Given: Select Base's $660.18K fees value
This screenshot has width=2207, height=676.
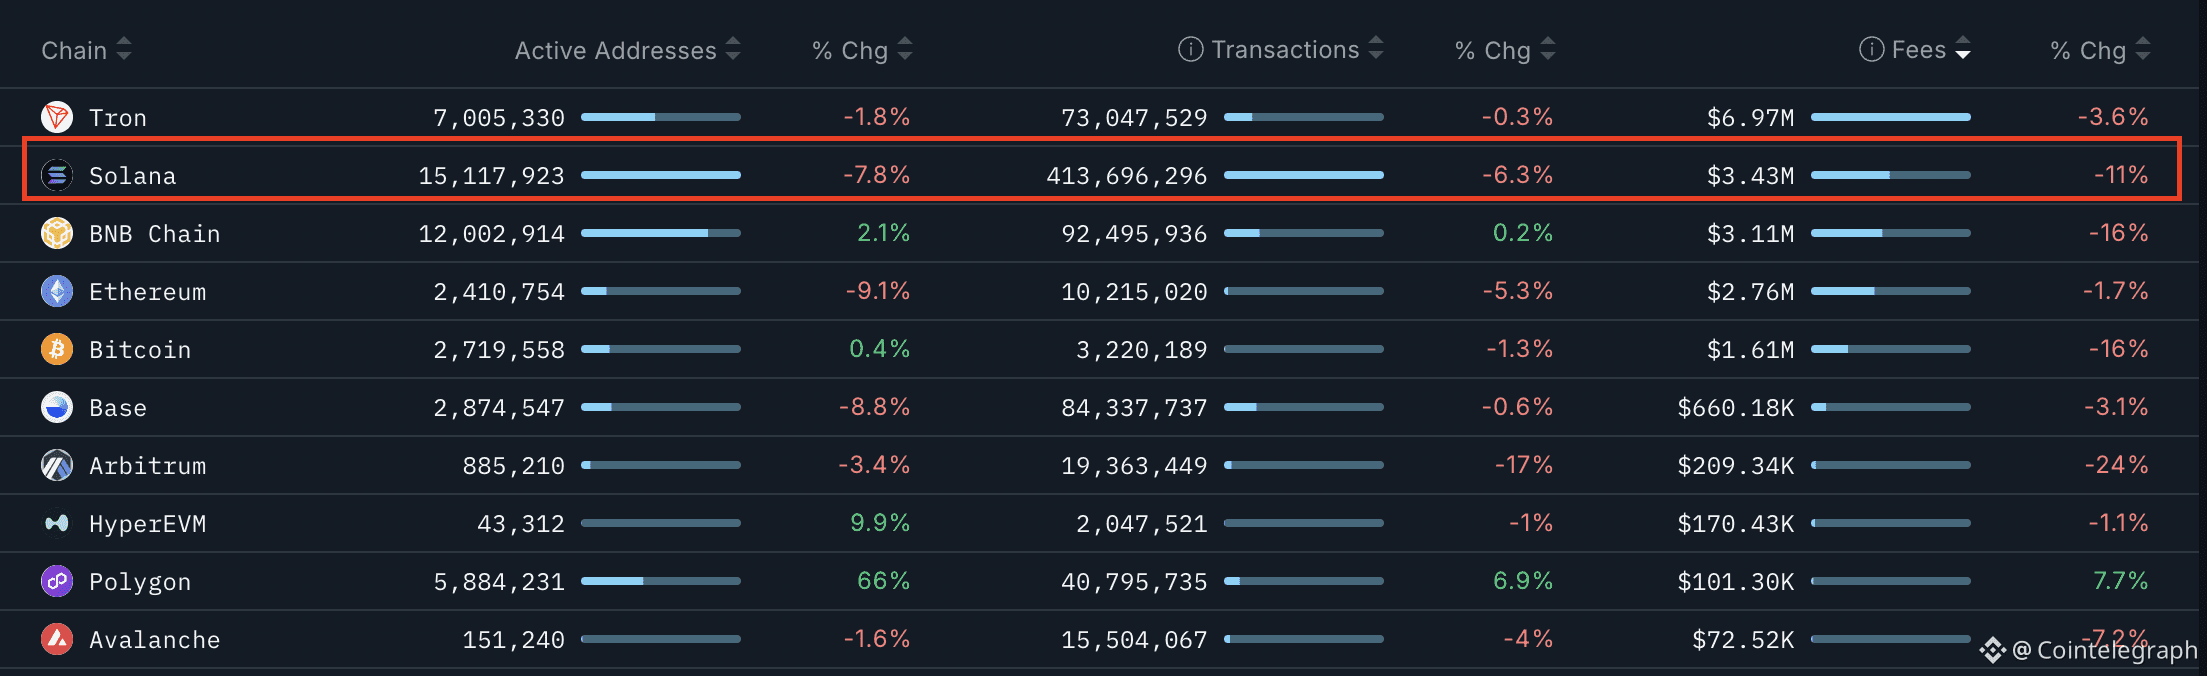Looking at the screenshot, I should pos(1736,408).
